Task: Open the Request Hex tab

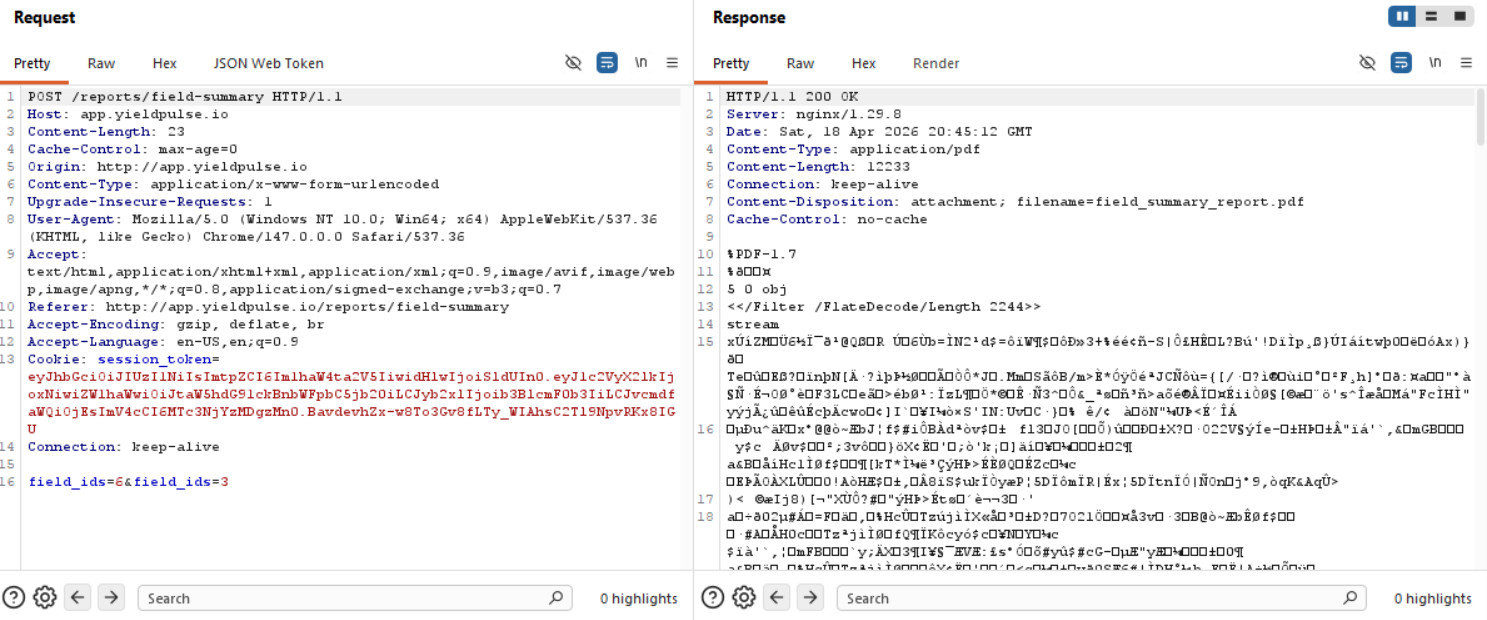Action: pos(164,63)
